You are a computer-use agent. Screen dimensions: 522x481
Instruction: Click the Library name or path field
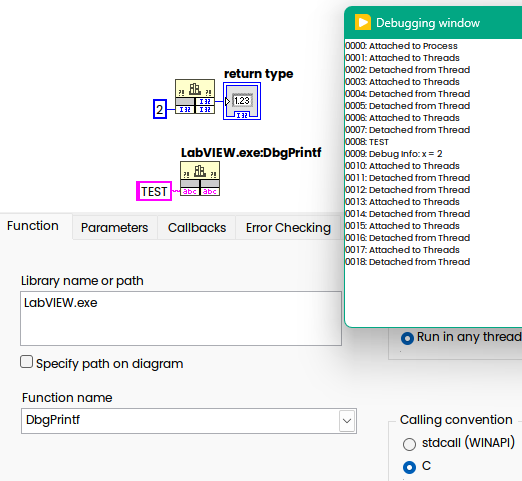(181, 318)
